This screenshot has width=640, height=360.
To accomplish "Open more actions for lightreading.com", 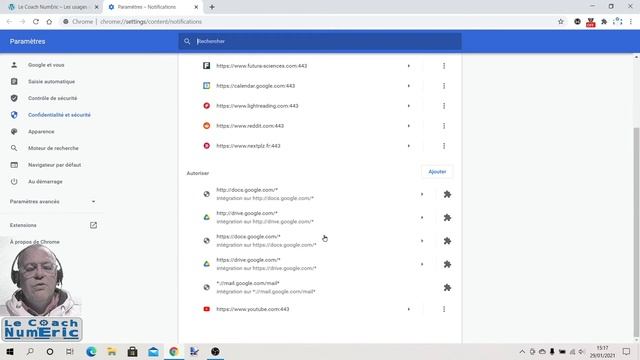I will pos(444,106).
